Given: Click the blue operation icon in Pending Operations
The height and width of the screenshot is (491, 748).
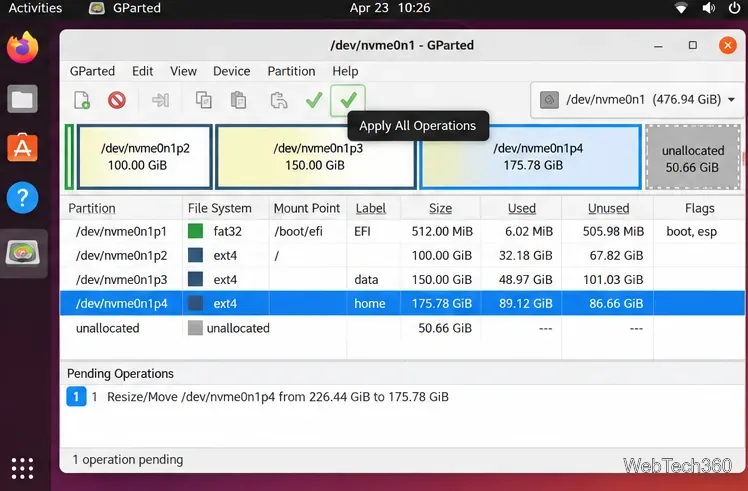Looking at the screenshot, I should click(76, 397).
